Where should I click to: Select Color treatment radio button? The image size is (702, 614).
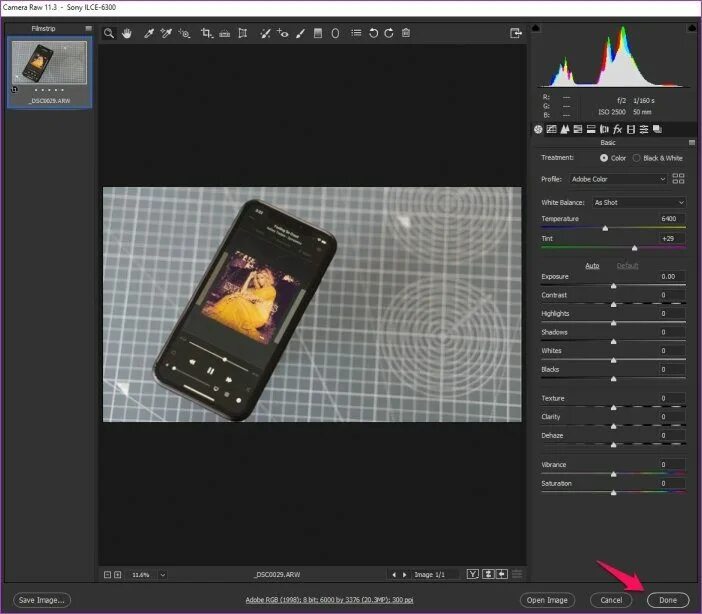tap(604, 158)
